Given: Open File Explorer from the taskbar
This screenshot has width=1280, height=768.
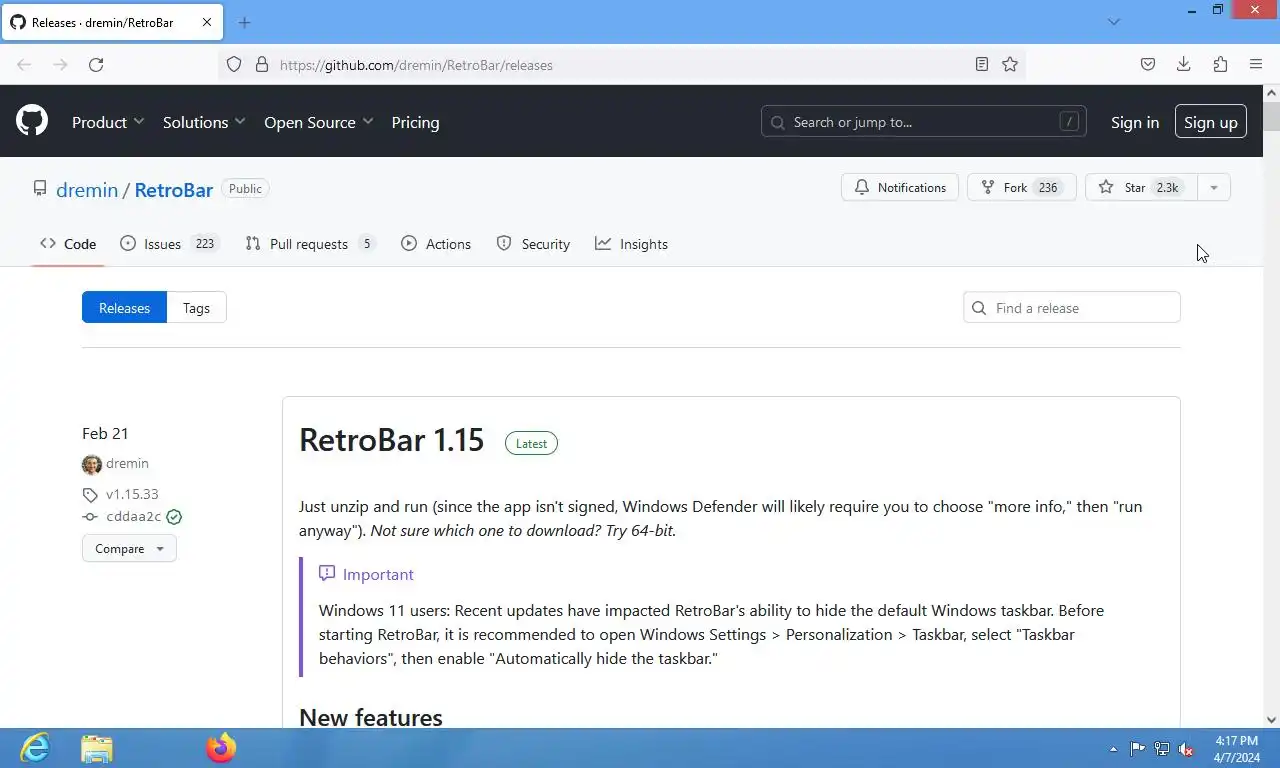Looking at the screenshot, I should coord(97,748).
